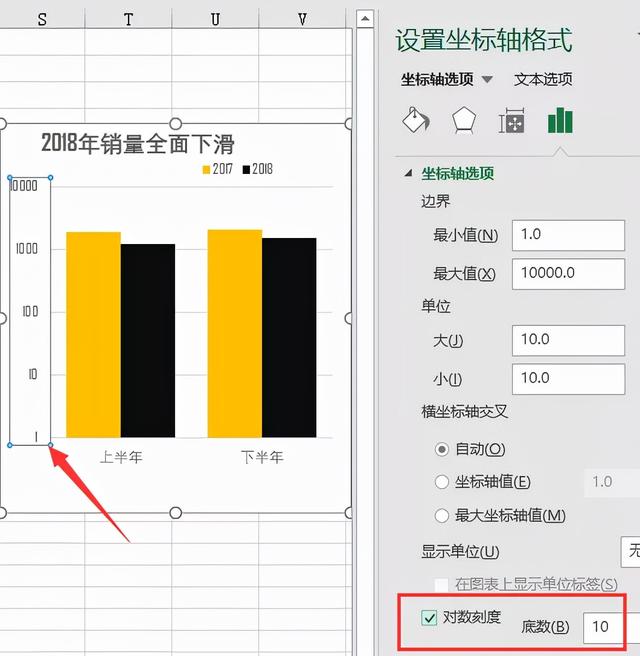
Task: Select 最大坐标轴值(M) radio button
Action: 442,515
